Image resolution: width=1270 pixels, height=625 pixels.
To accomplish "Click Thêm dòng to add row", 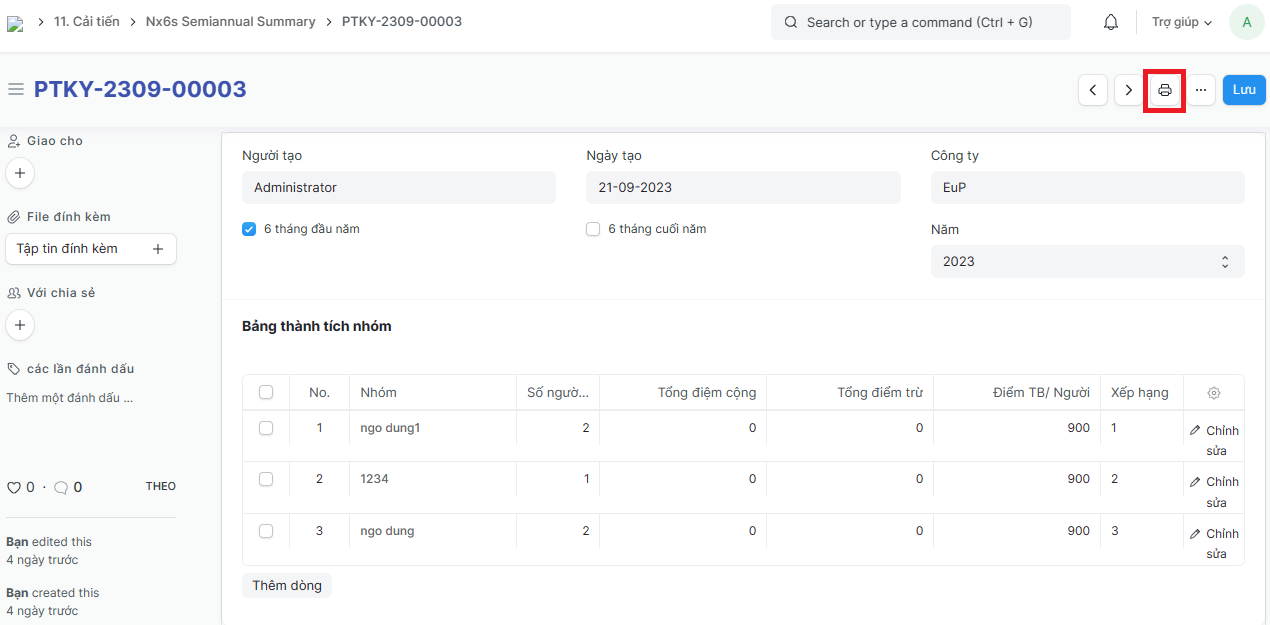I will pos(286,585).
